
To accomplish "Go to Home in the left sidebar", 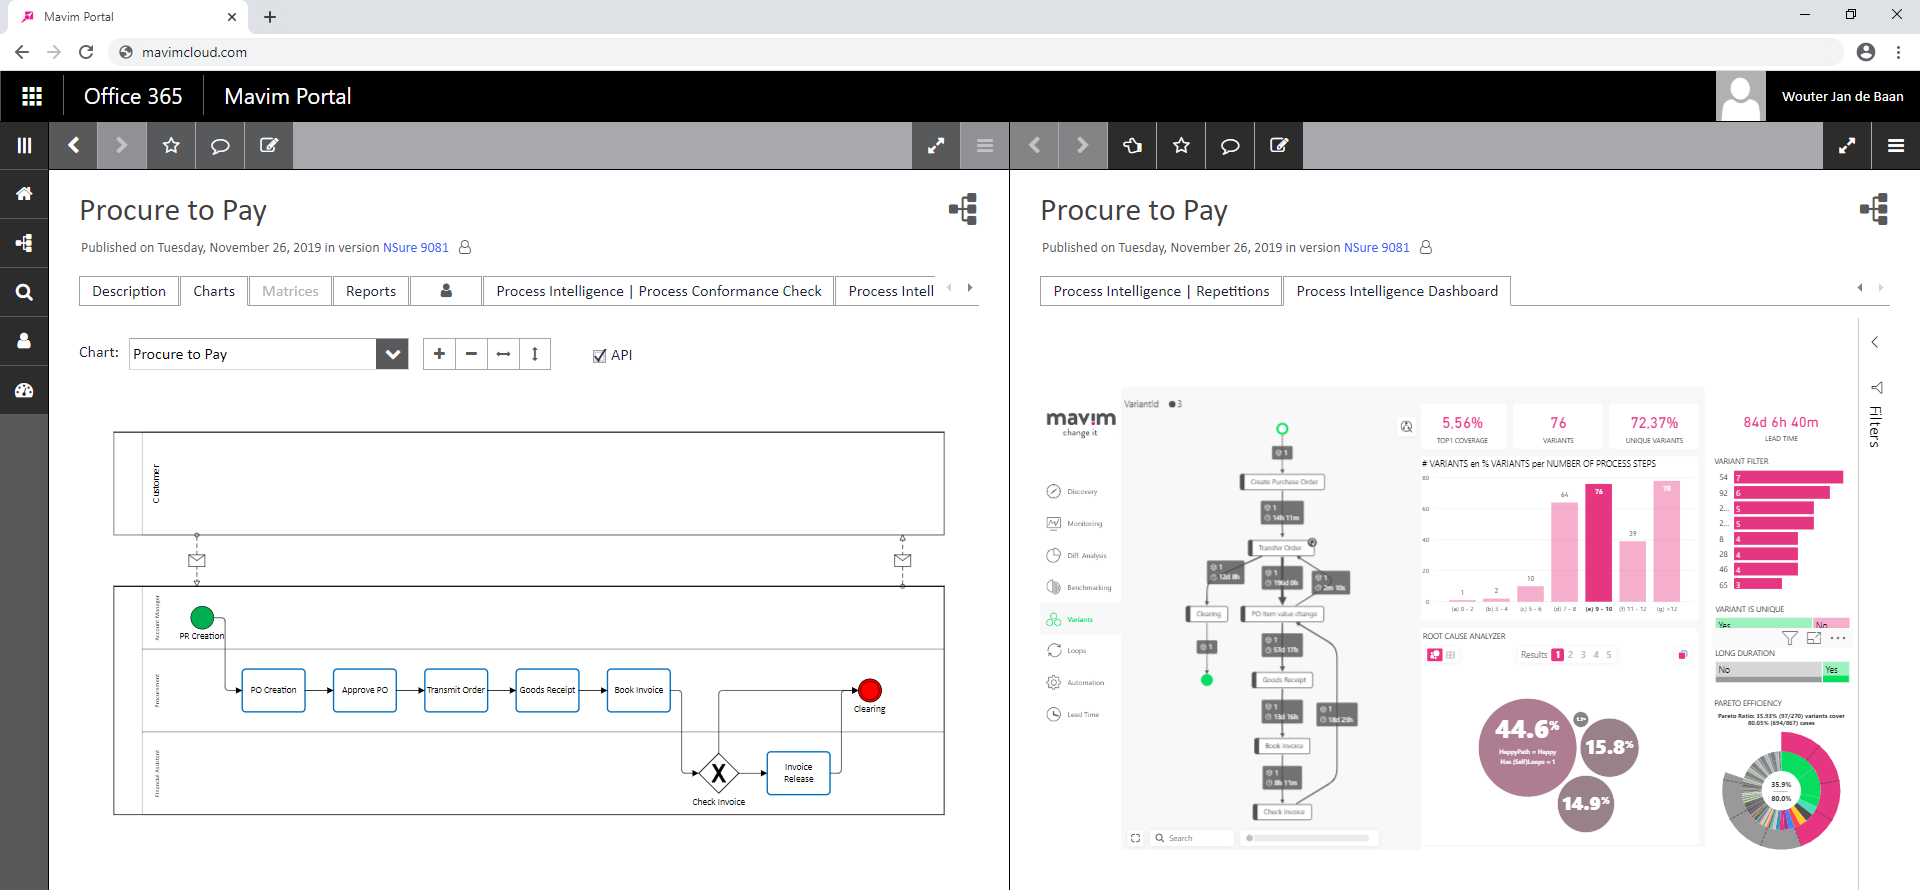I will pos(24,194).
